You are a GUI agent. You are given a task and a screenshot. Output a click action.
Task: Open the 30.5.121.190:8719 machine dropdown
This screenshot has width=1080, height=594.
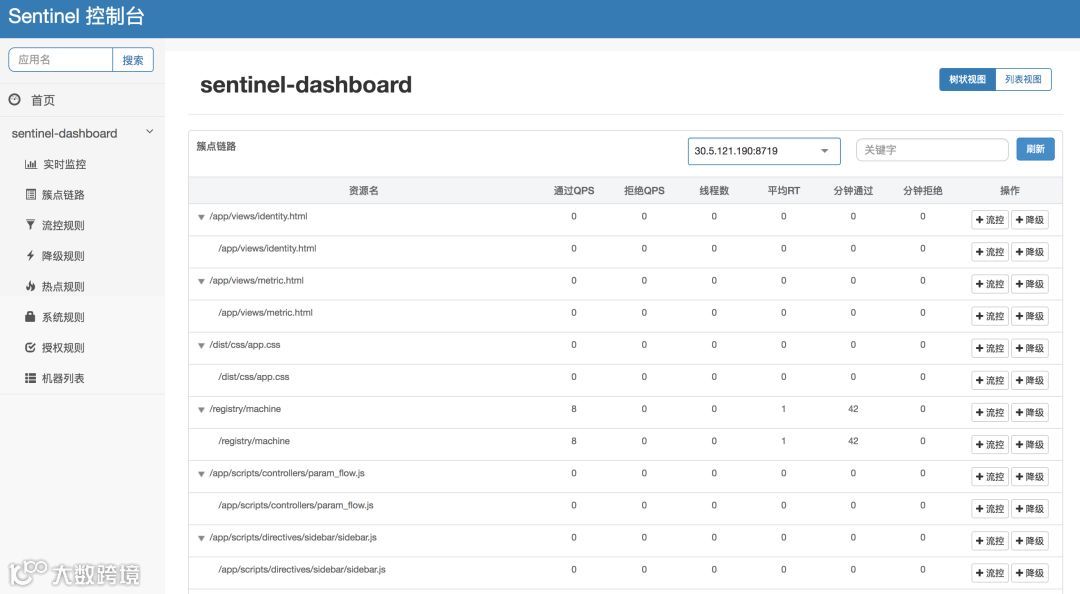(x=764, y=151)
